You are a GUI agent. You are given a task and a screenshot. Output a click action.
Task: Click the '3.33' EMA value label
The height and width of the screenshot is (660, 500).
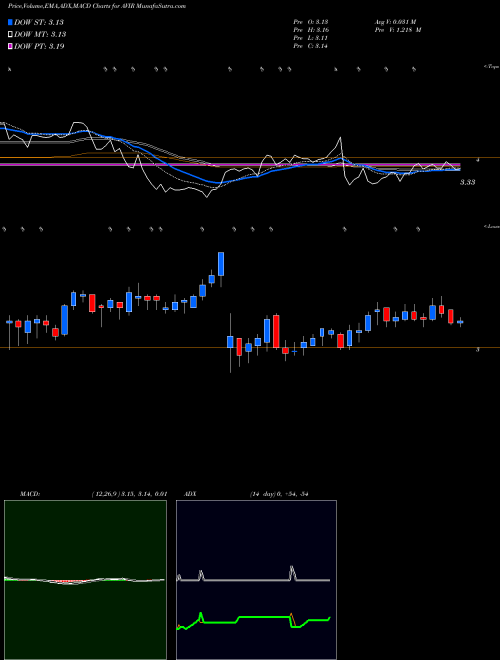(x=467, y=182)
